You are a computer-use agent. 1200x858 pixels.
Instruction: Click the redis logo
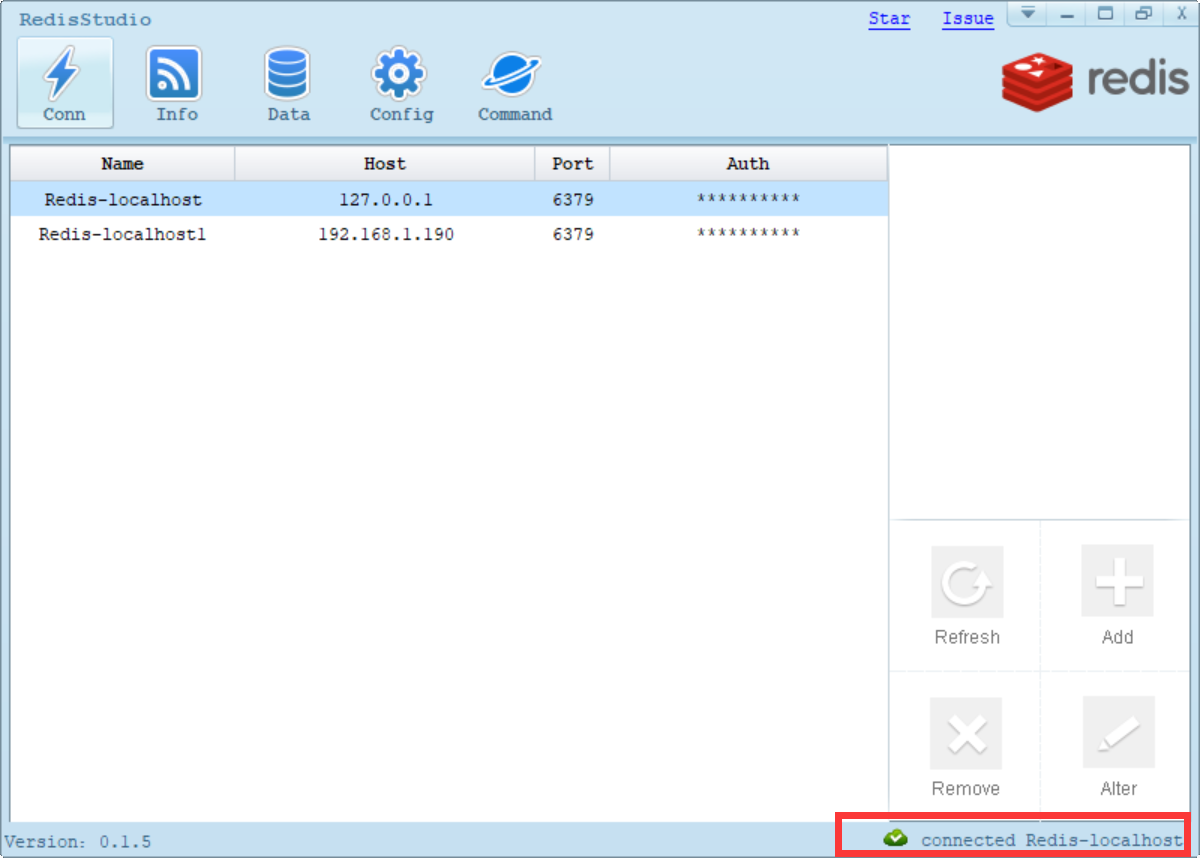pyautogui.click(x=1095, y=81)
